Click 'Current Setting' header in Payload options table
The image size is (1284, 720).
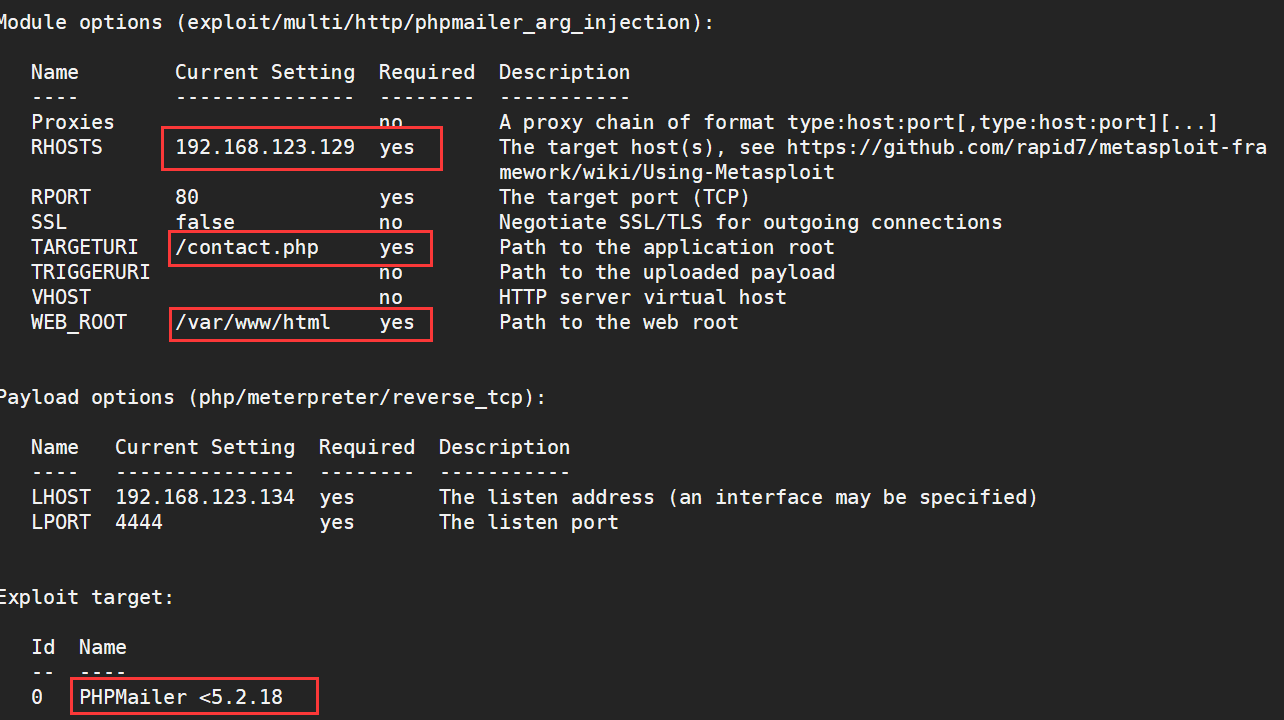[205, 447]
